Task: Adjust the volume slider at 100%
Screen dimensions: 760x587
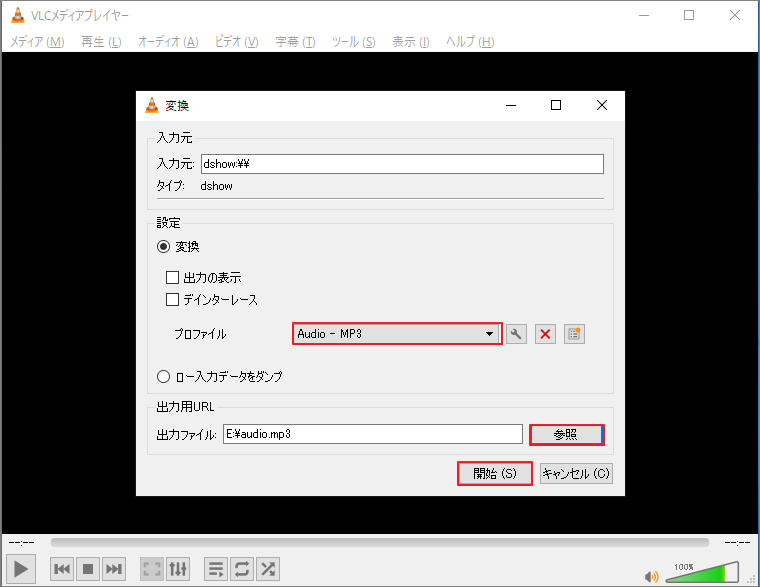Action: coord(702,572)
